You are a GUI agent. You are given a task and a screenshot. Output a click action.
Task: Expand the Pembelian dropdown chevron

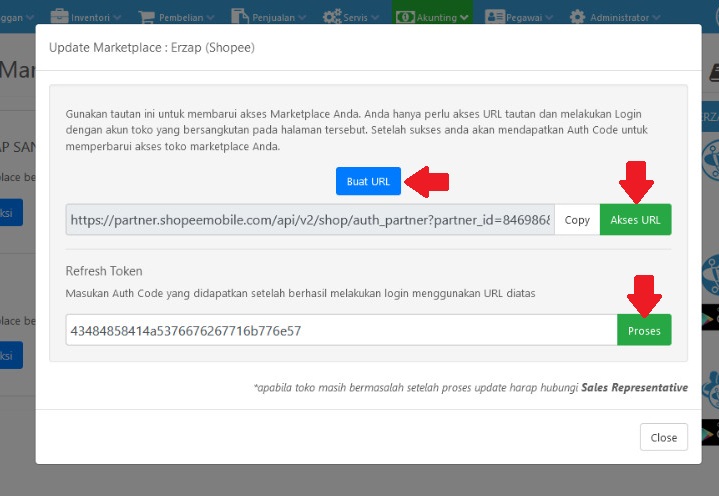(210, 18)
